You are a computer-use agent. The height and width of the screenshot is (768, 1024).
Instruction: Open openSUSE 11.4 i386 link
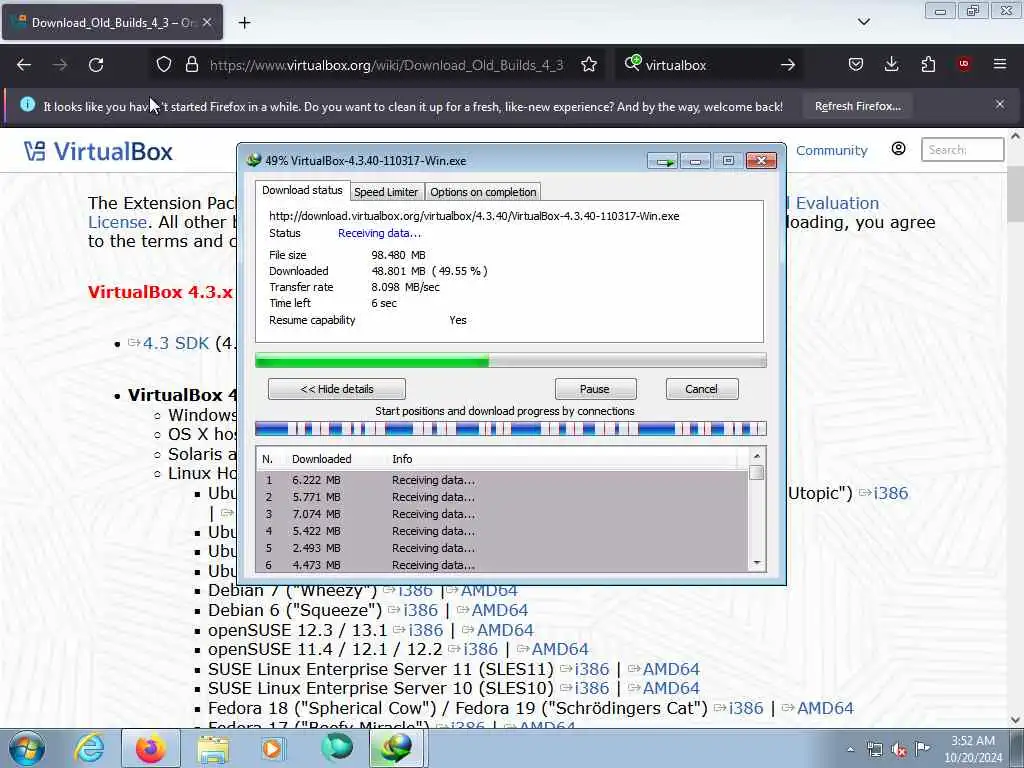pyautogui.click(x=480, y=650)
